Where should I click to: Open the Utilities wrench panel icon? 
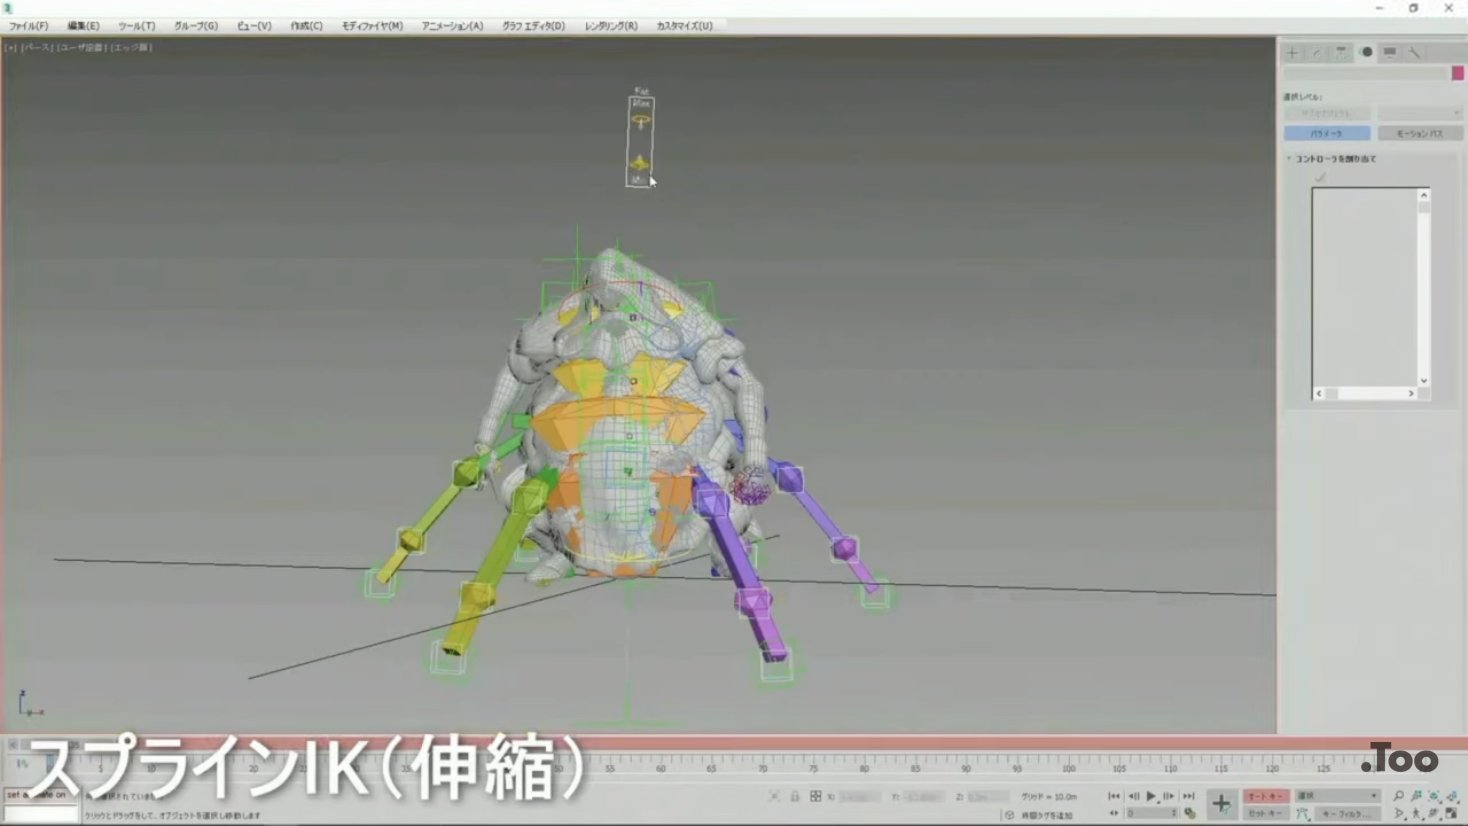pyautogui.click(x=1414, y=52)
